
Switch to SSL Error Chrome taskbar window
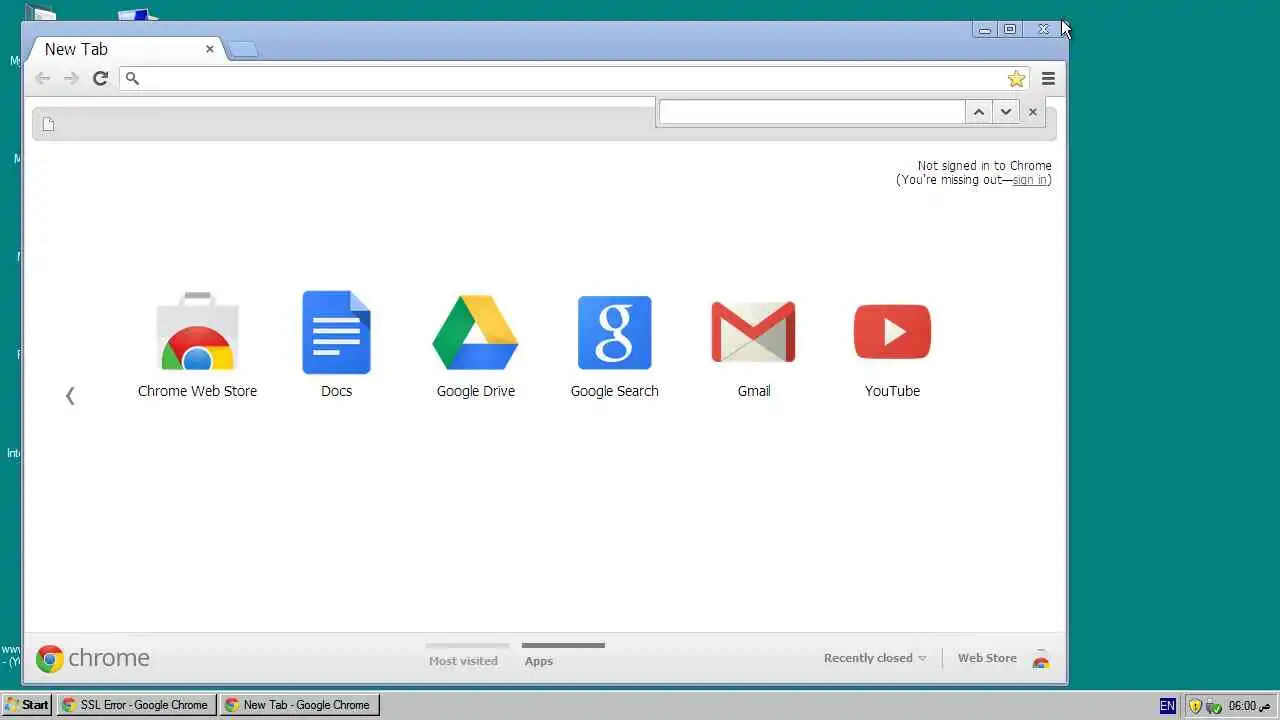click(x=136, y=705)
